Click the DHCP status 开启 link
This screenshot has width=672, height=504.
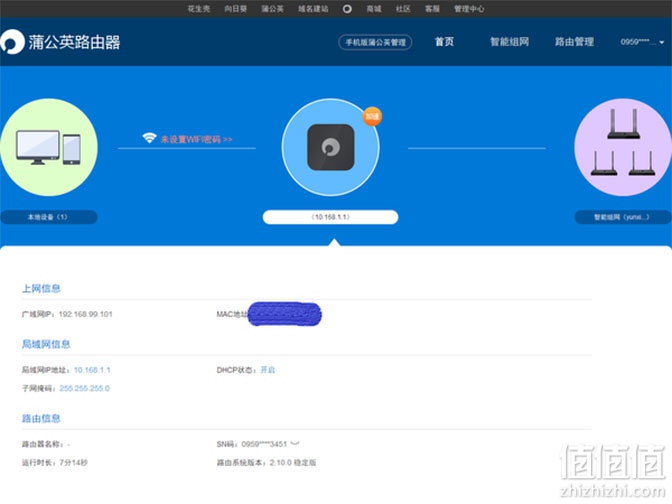[268, 370]
